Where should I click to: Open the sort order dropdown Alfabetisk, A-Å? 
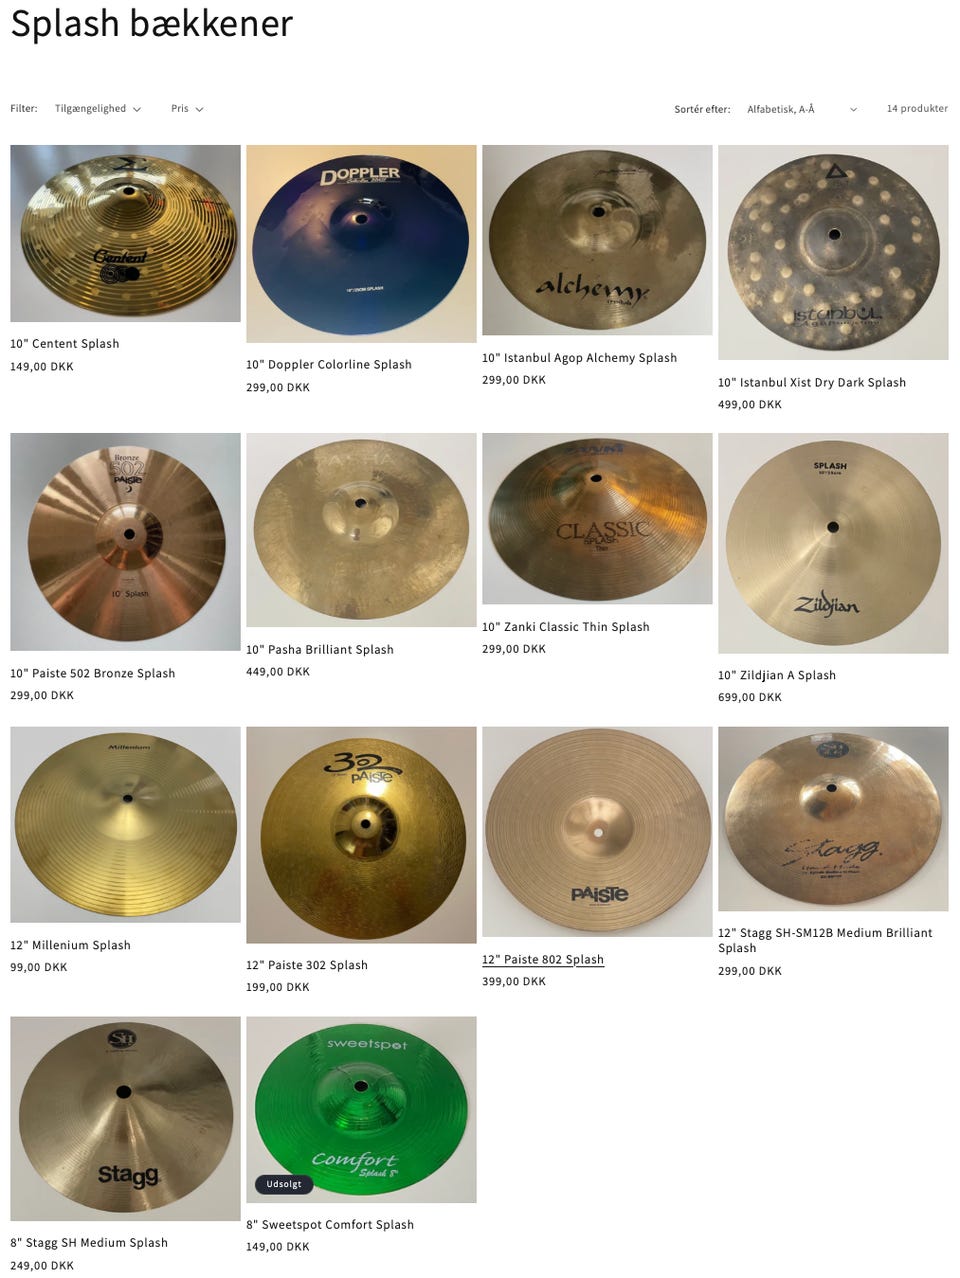[802, 109]
